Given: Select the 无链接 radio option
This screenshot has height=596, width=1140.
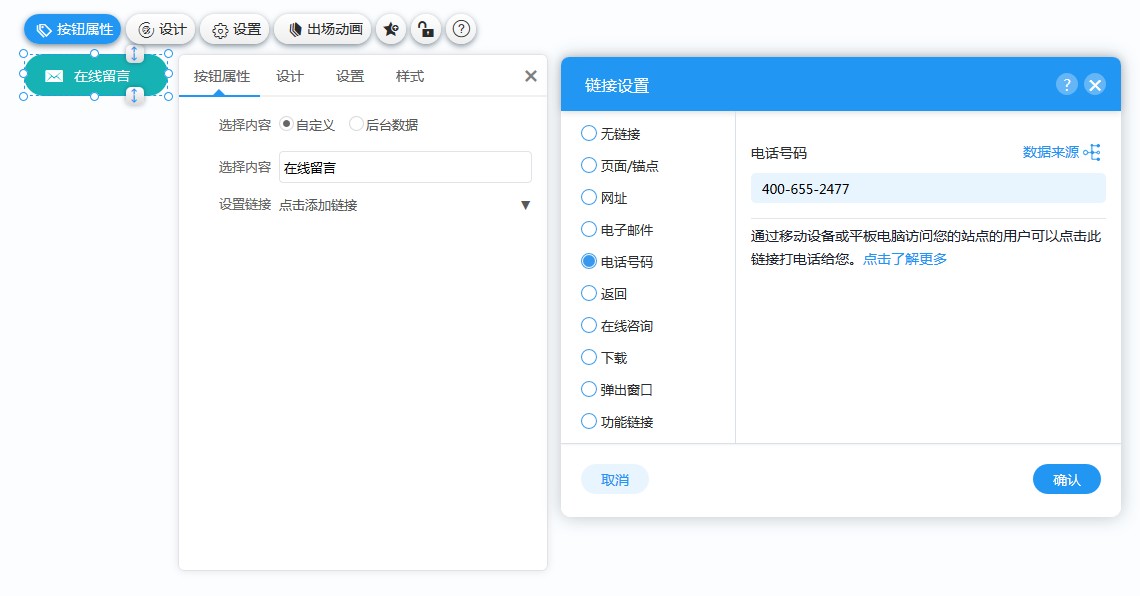Looking at the screenshot, I should click(x=588, y=133).
